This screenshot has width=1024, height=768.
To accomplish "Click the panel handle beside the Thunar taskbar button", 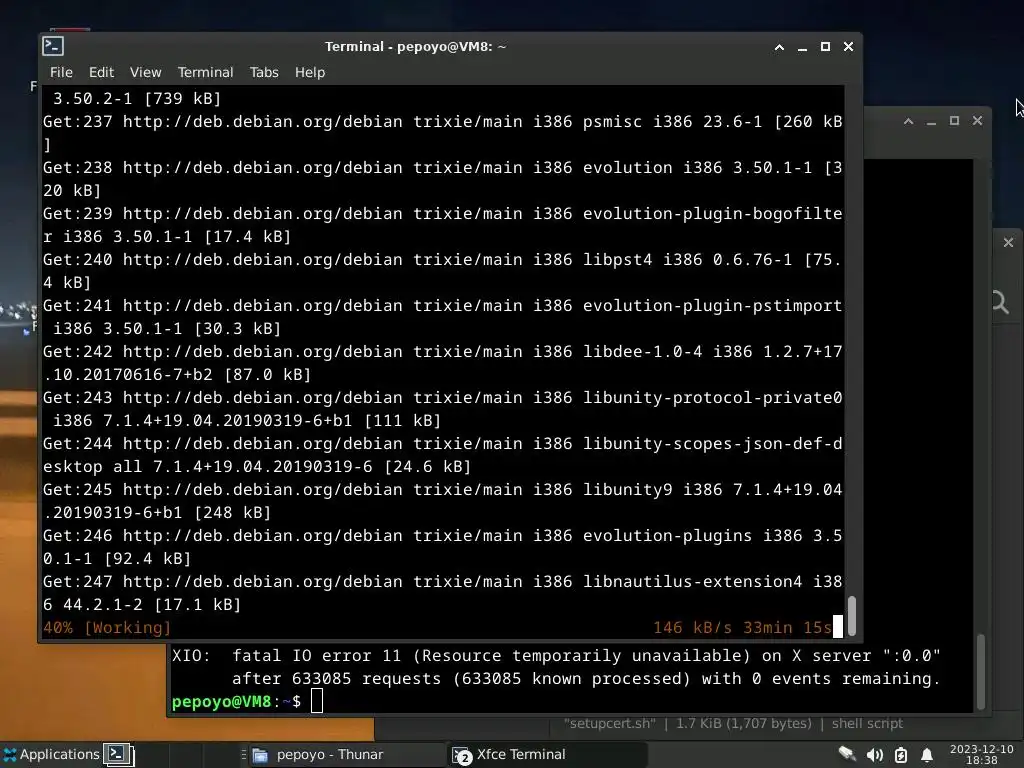I will pos(244,754).
